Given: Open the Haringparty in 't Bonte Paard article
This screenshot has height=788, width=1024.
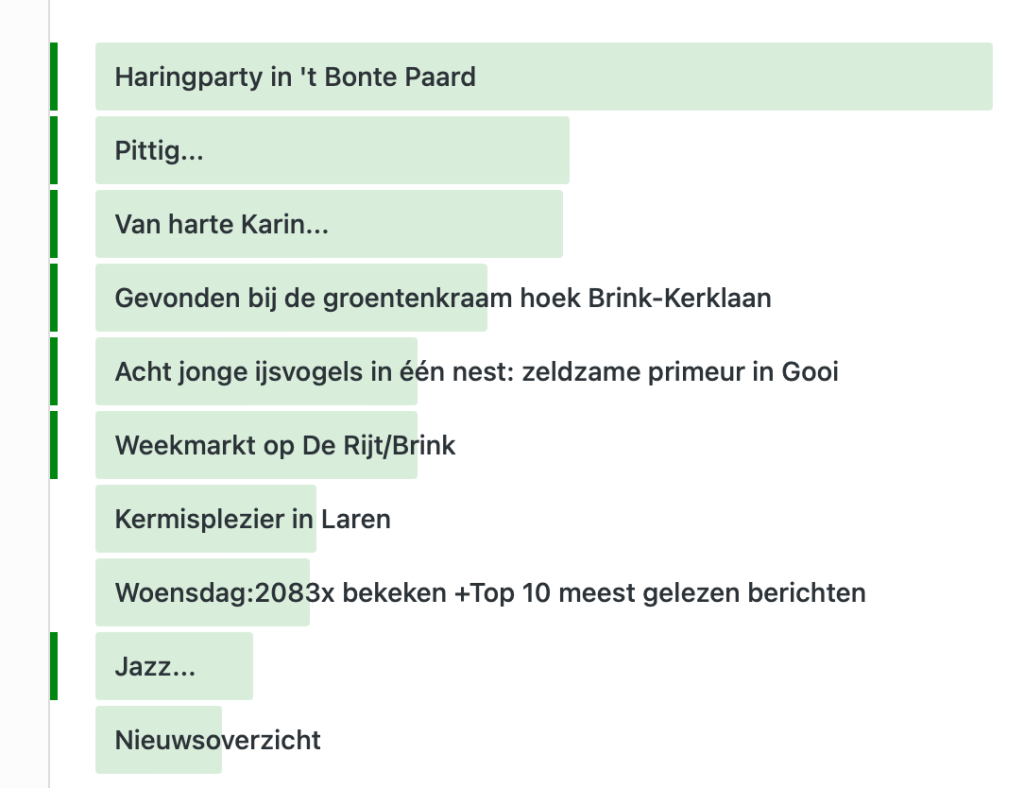Looking at the screenshot, I should [295, 77].
